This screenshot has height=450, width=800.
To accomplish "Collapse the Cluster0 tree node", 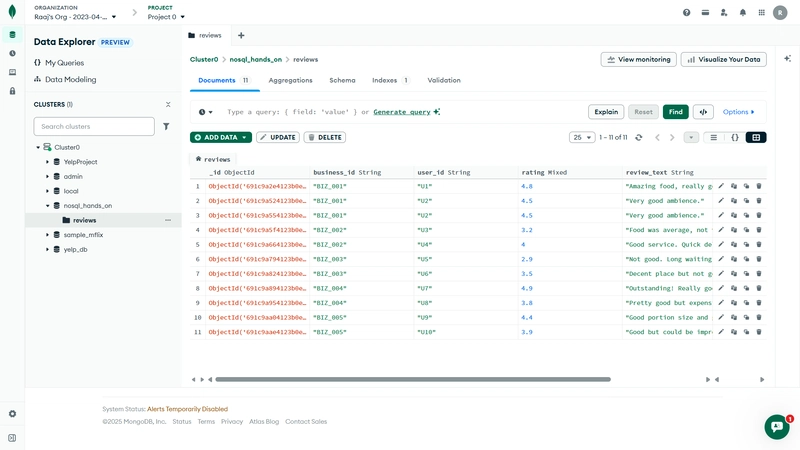I will pyautogui.click(x=38, y=147).
